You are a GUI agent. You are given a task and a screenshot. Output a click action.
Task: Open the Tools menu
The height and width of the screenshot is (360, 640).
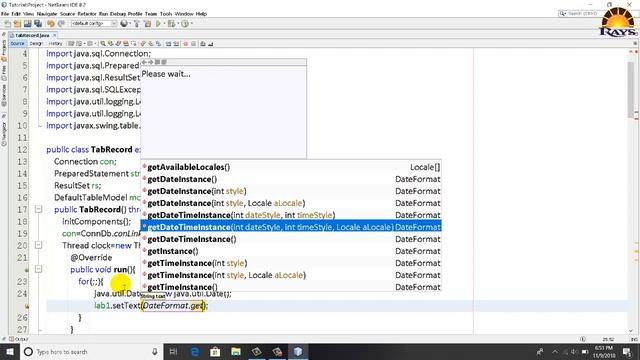point(166,14)
